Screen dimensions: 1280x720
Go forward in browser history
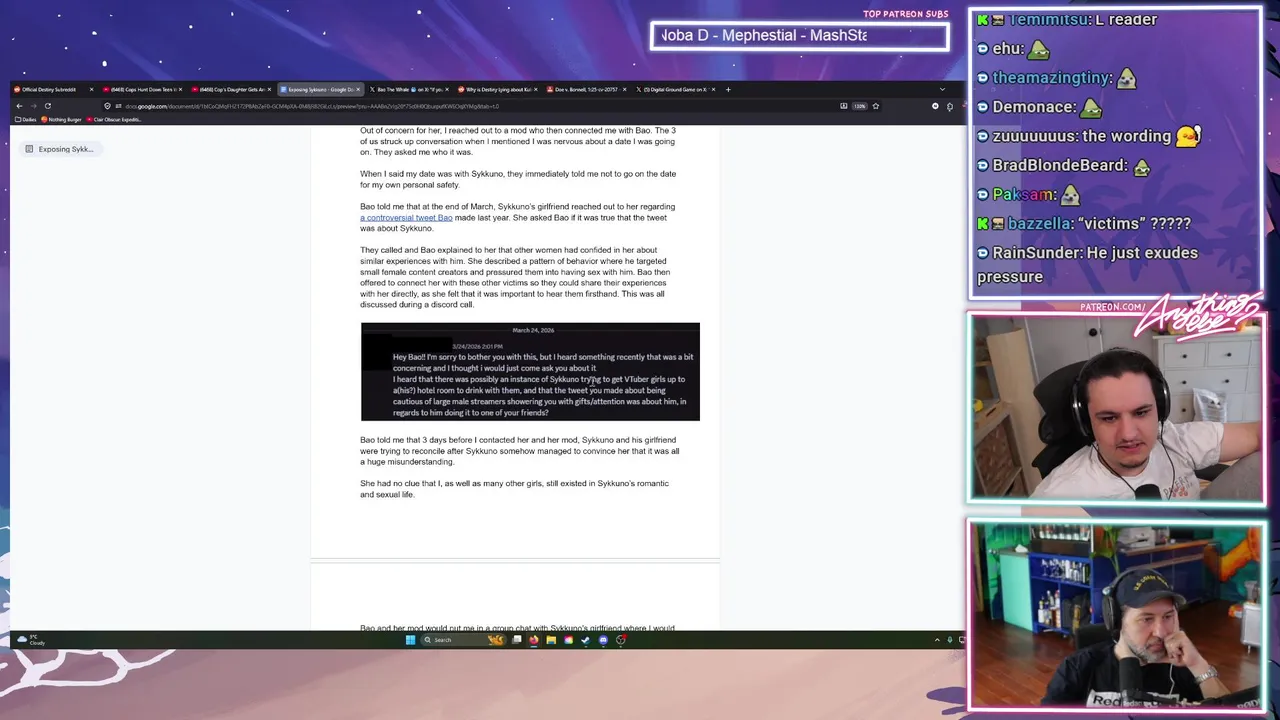pos(33,106)
